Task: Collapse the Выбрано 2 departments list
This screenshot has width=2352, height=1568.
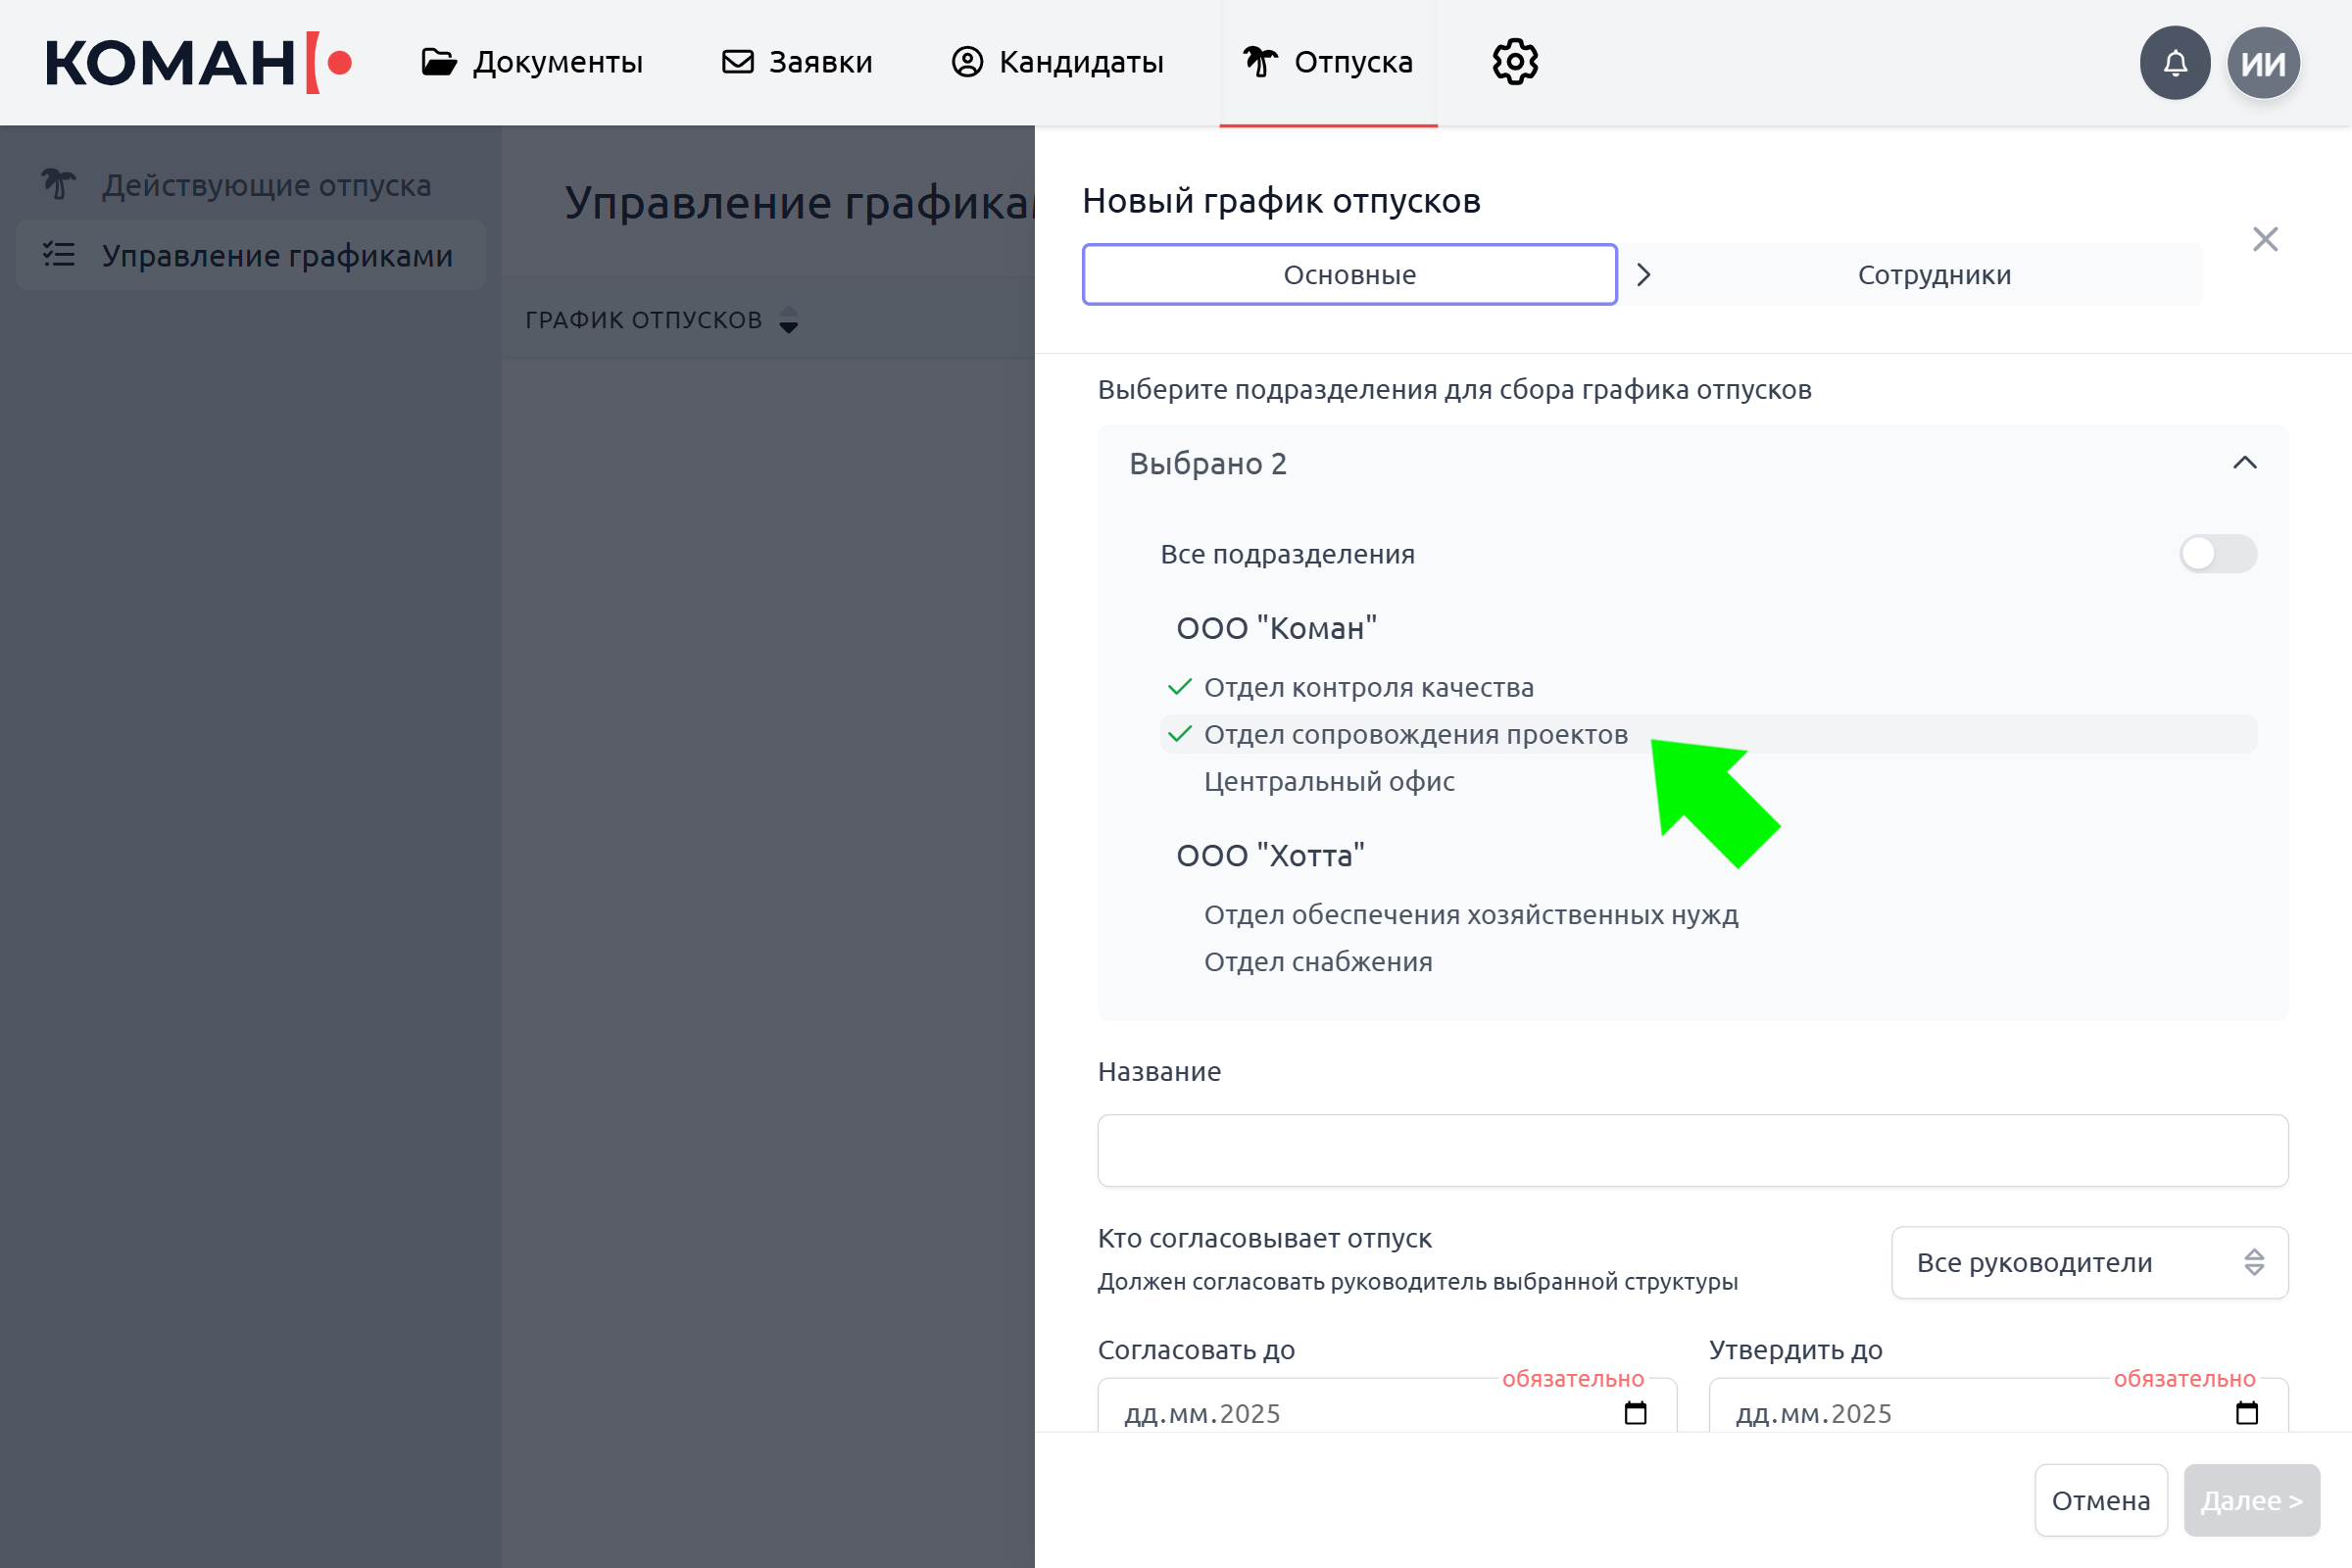Action: coord(2244,463)
